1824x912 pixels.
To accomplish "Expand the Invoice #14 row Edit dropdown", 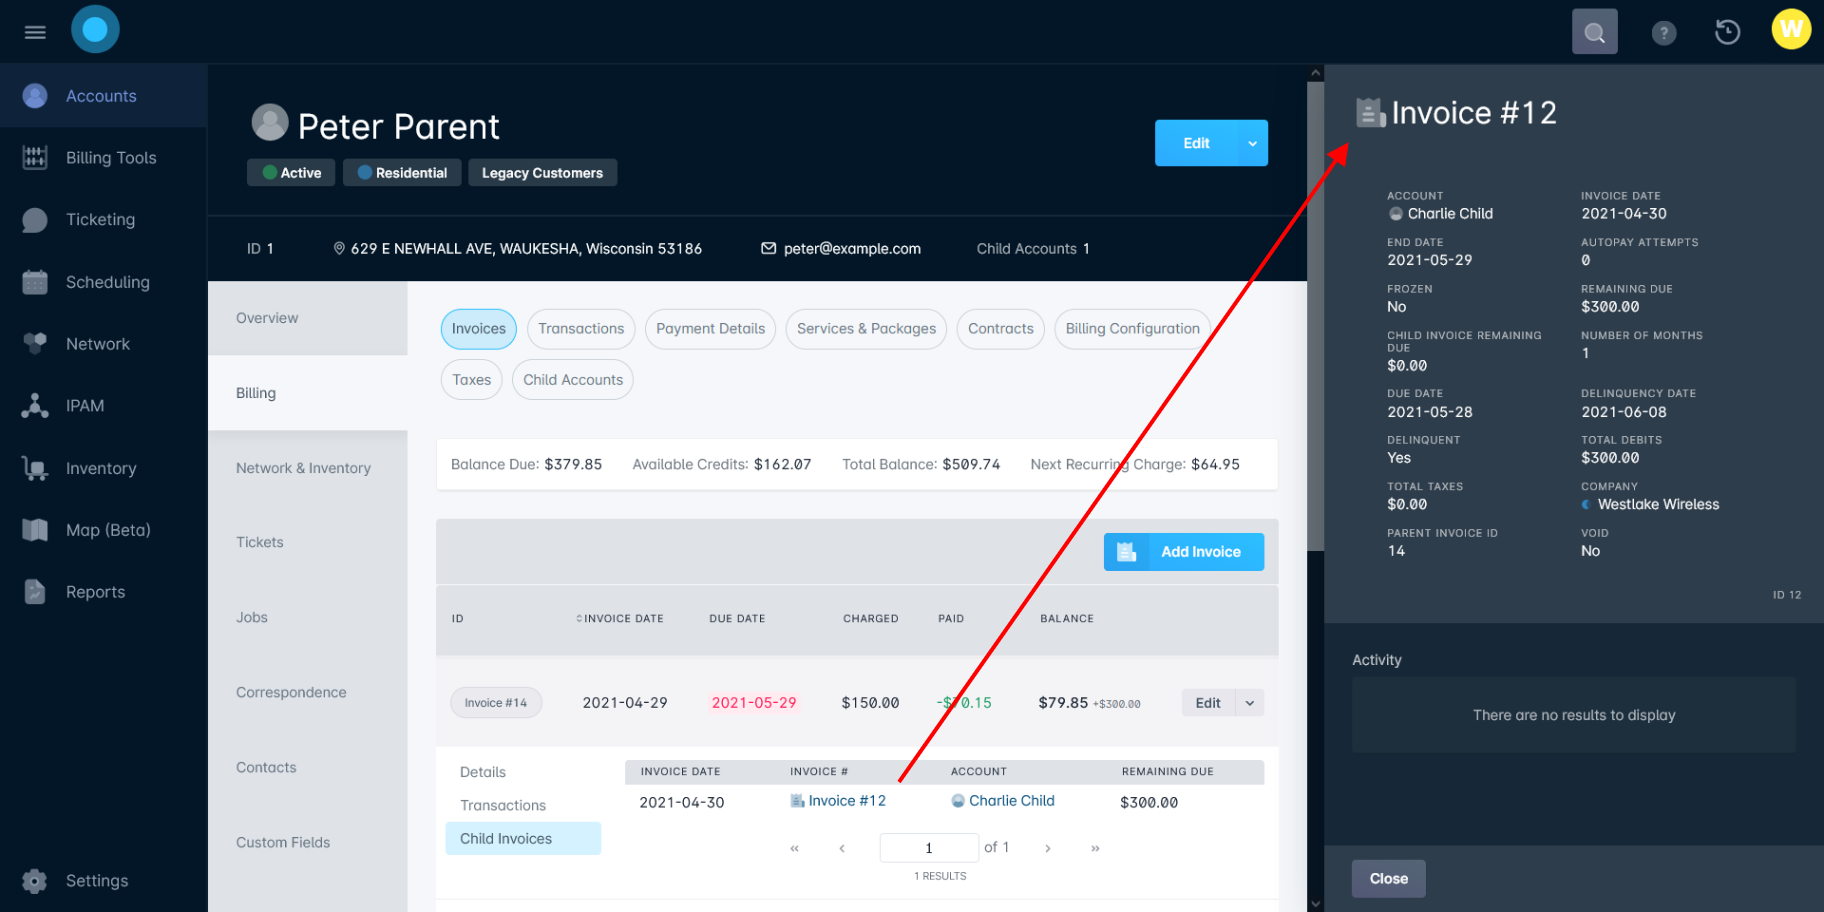I will click(1249, 703).
